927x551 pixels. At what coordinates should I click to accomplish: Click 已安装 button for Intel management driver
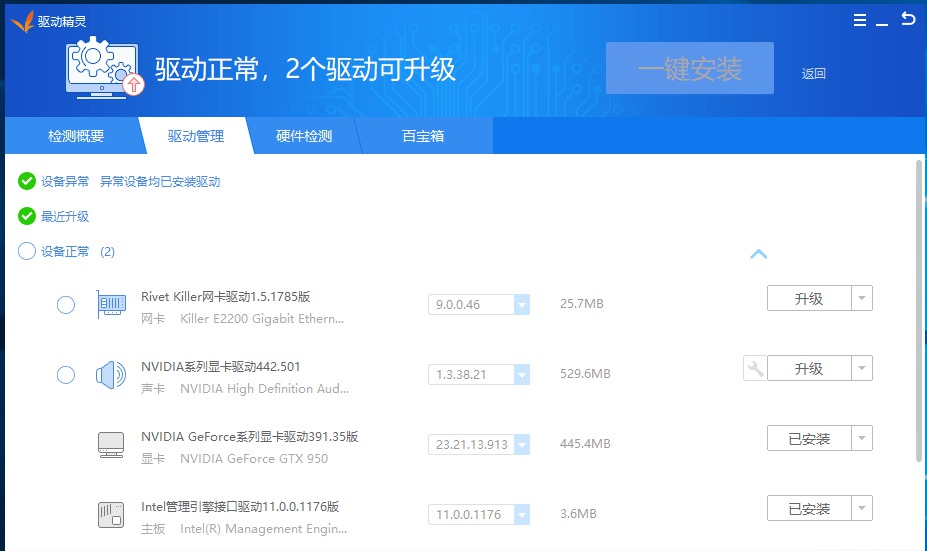pyautogui.click(x=809, y=508)
